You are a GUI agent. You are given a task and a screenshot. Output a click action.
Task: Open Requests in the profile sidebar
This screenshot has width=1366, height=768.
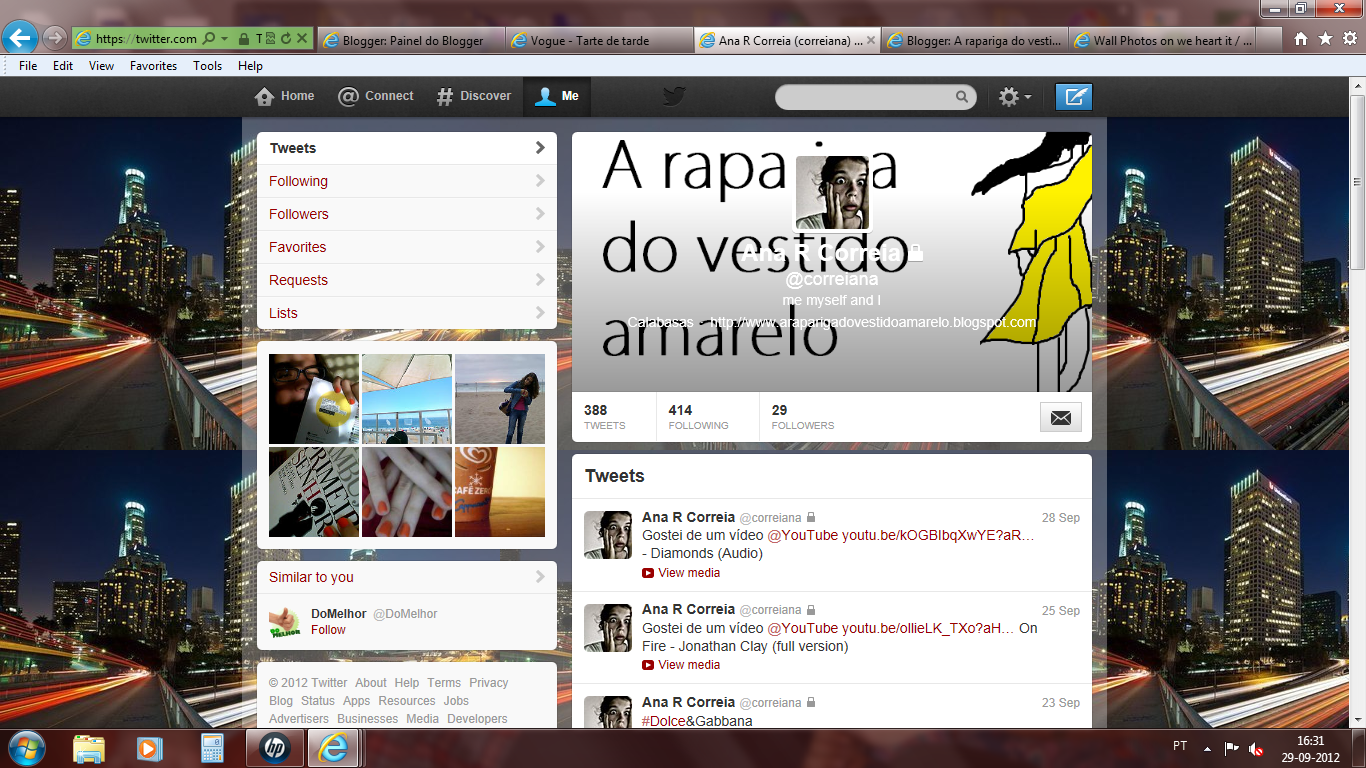[x=407, y=280]
